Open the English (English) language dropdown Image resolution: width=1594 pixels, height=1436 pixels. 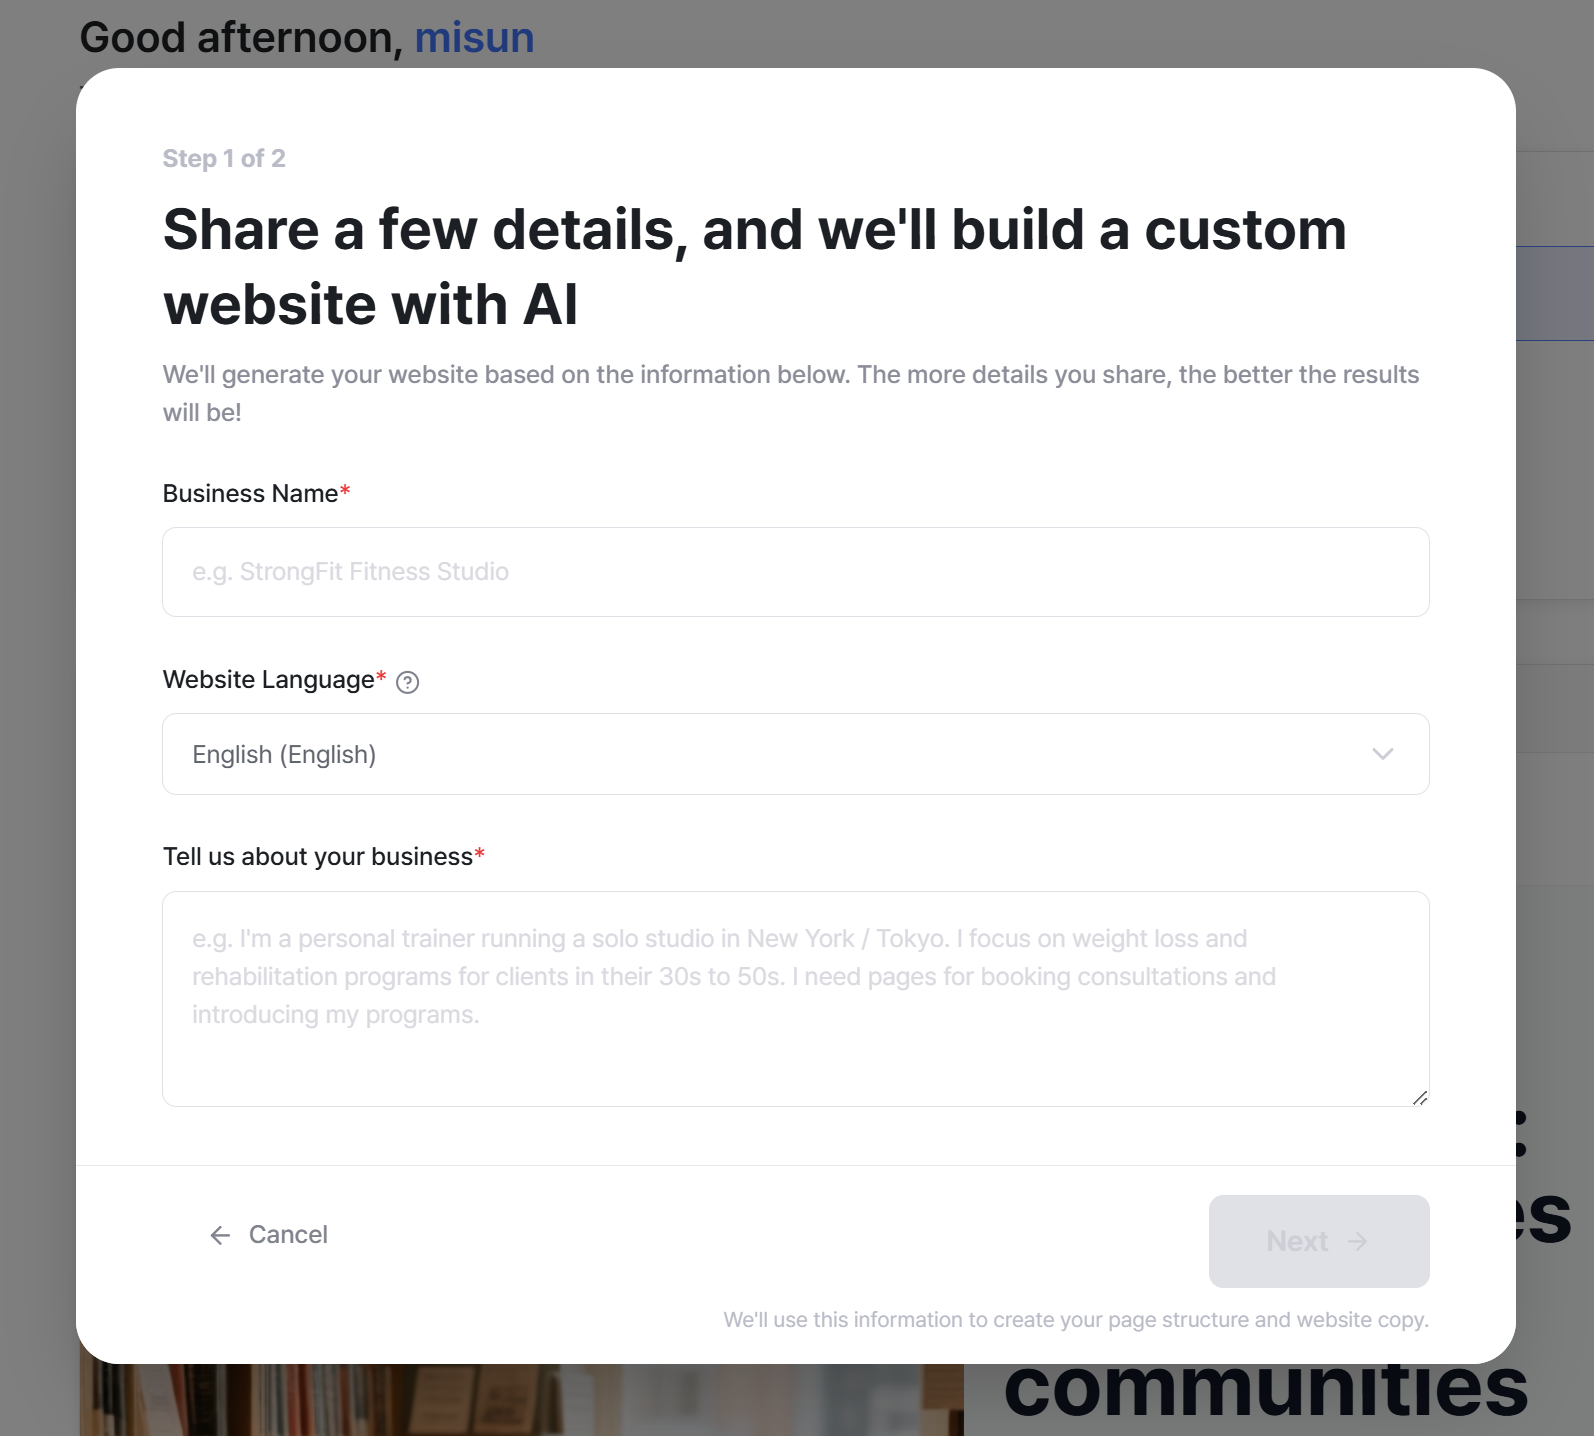795,754
